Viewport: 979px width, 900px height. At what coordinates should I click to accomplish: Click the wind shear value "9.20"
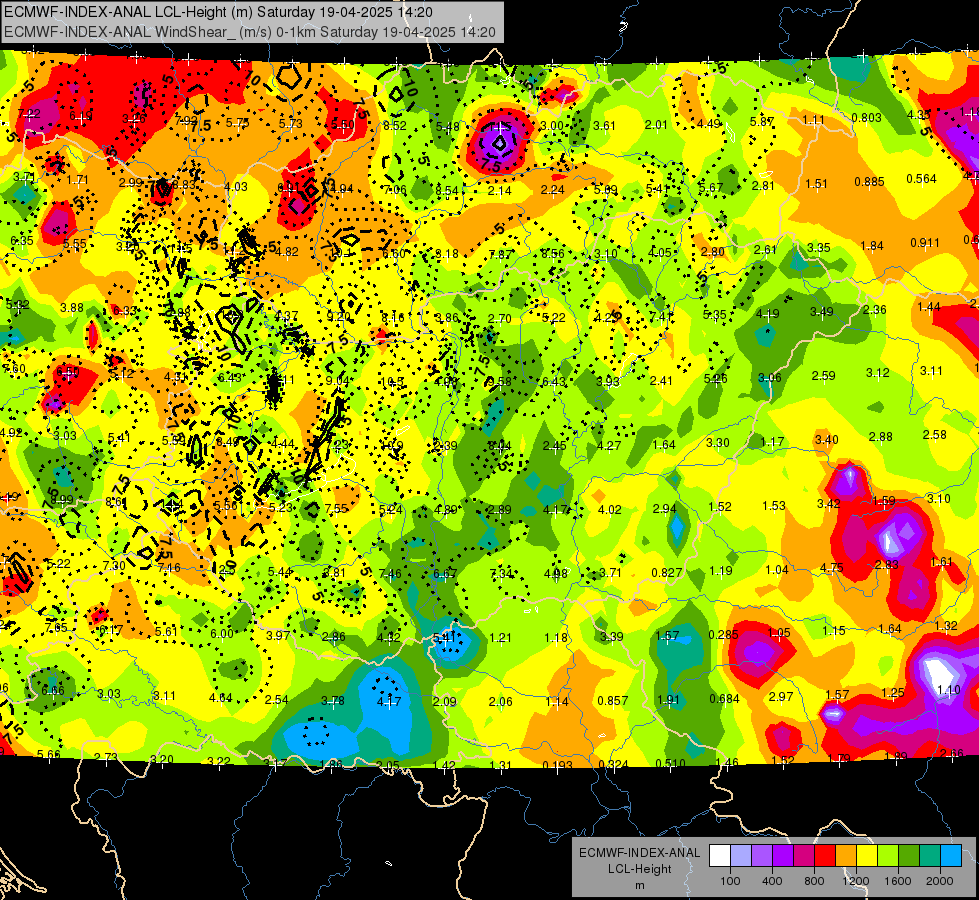click(x=338, y=317)
